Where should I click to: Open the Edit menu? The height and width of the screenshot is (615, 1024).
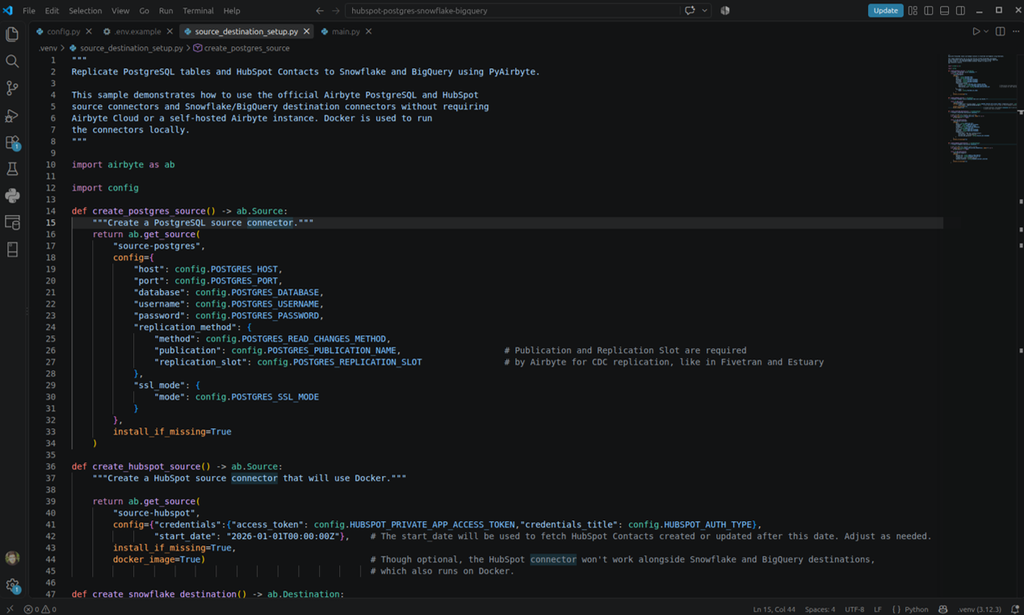[x=52, y=10]
